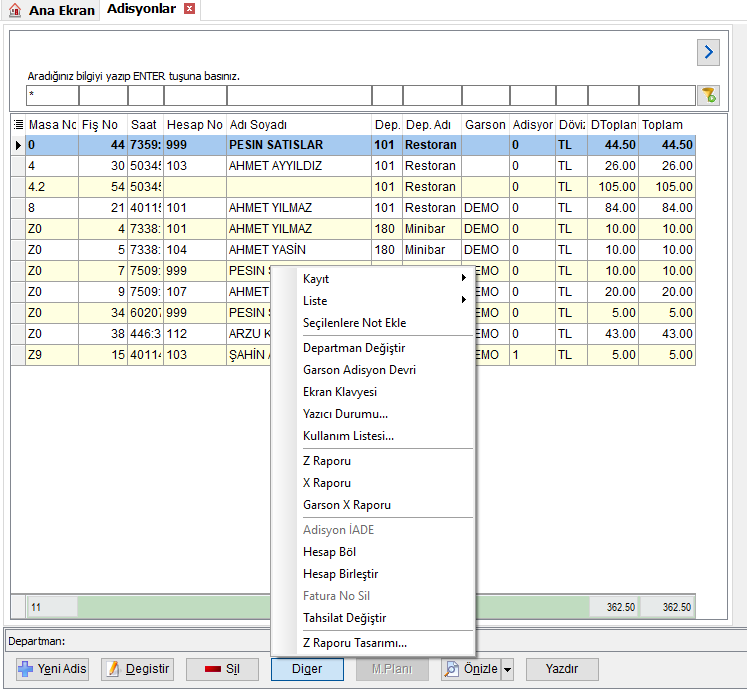Switch to the Ana Ekran tab
This screenshot has height=689, width=747.
[51, 10]
